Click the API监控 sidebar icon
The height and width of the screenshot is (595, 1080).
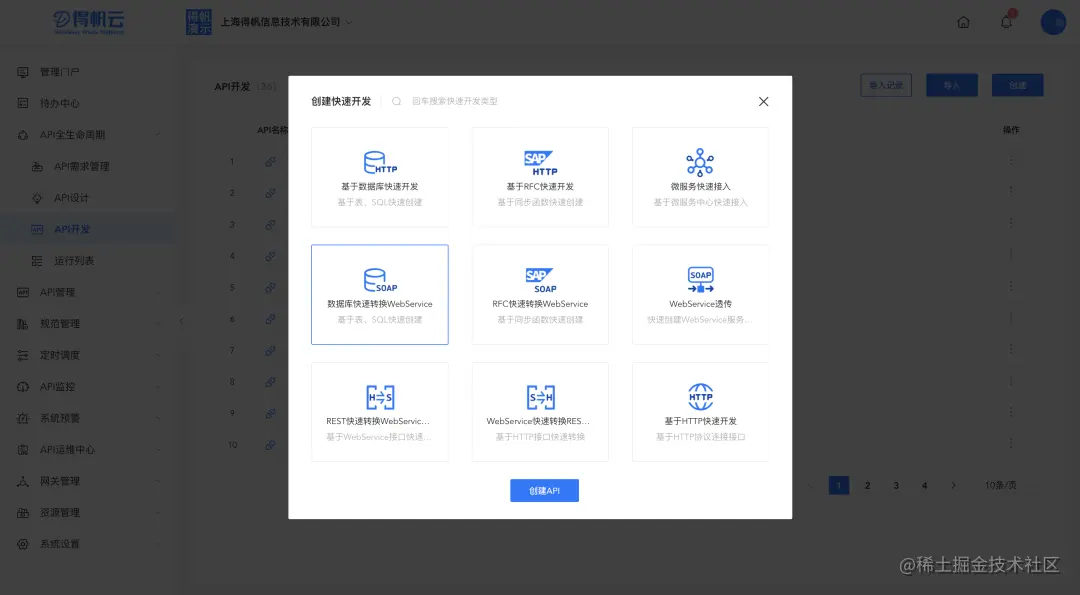pyautogui.click(x=23, y=386)
